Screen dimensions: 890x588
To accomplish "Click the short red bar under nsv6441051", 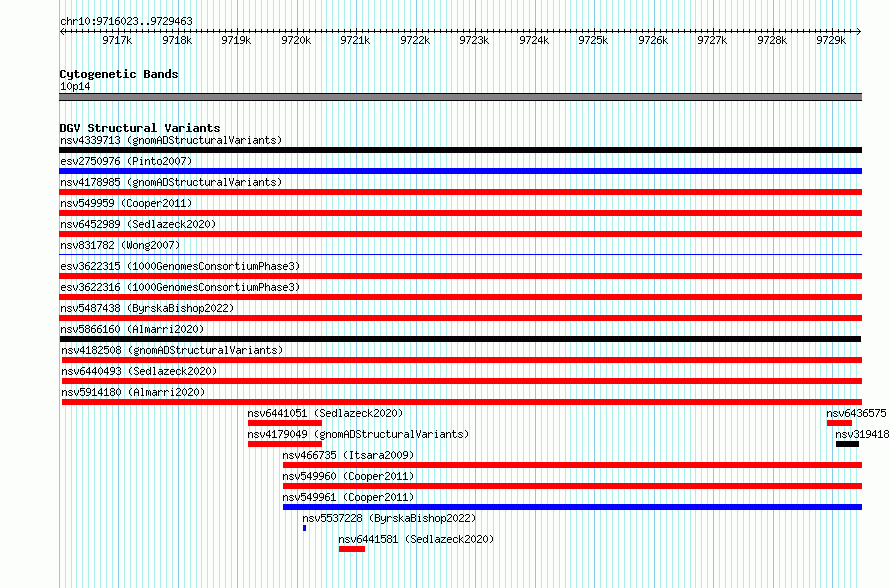I will pos(285,423).
